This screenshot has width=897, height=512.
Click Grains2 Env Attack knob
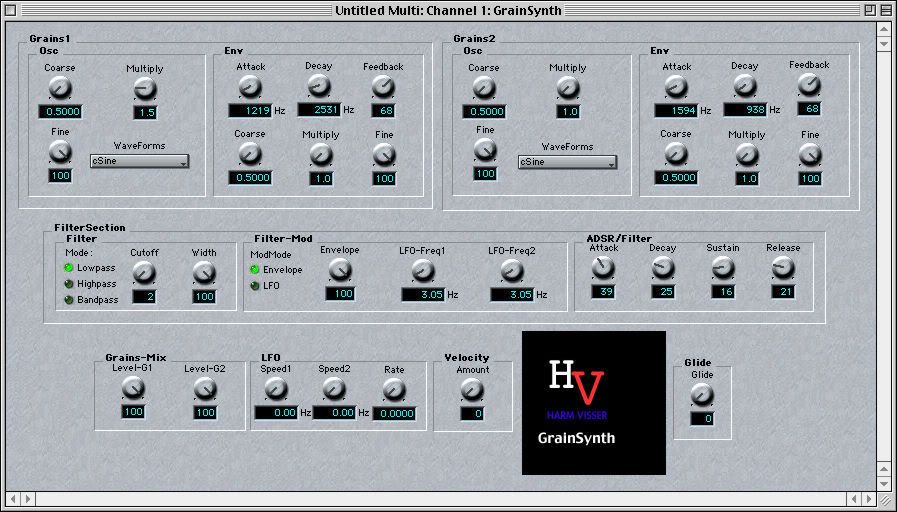point(676,87)
